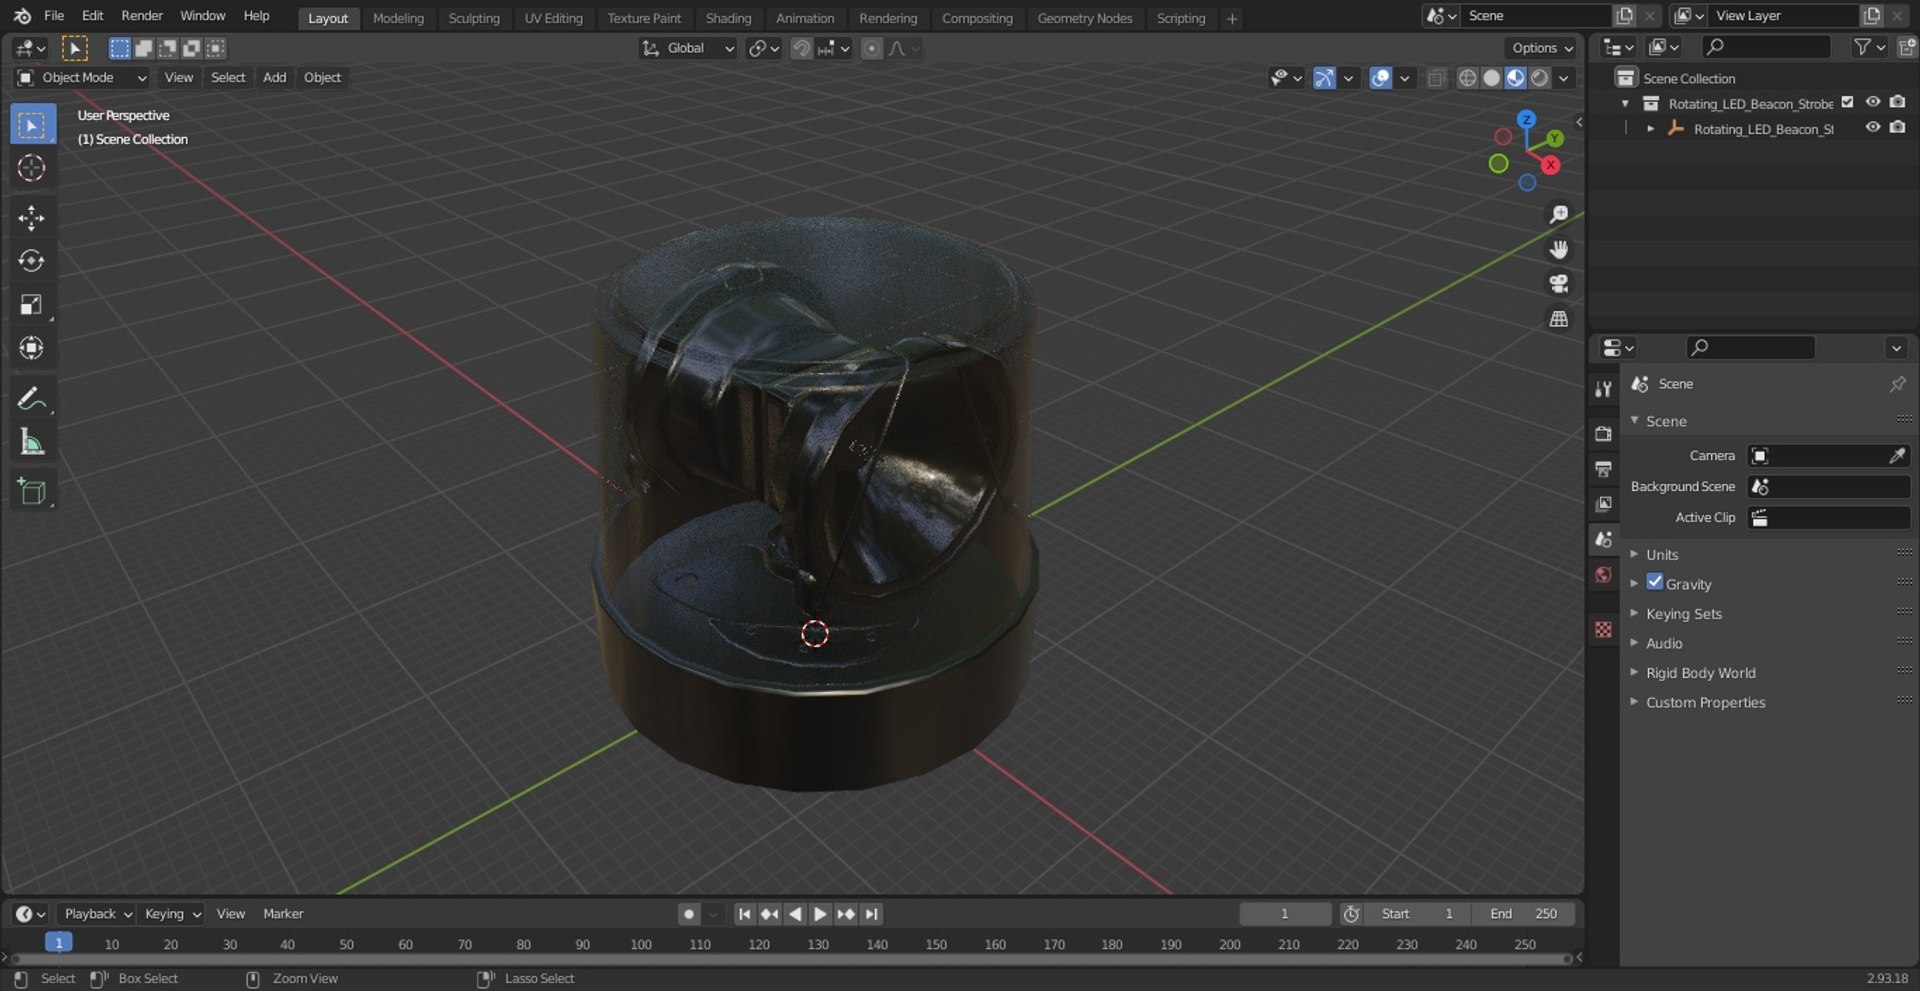This screenshot has height=991, width=1920.
Task: Pick the Add Cube tool
Action: click(32, 492)
